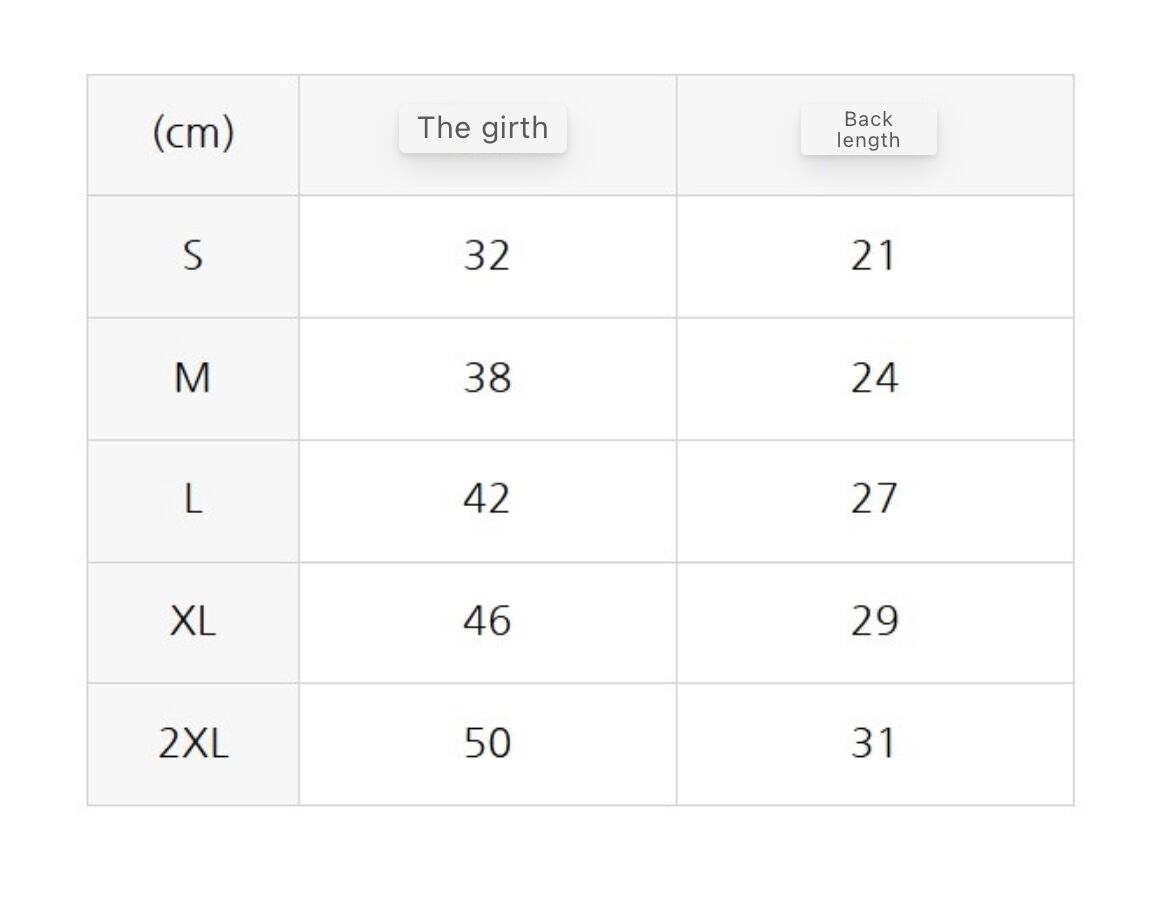
Task: Select the 2XL size row label
Action: pos(193,744)
